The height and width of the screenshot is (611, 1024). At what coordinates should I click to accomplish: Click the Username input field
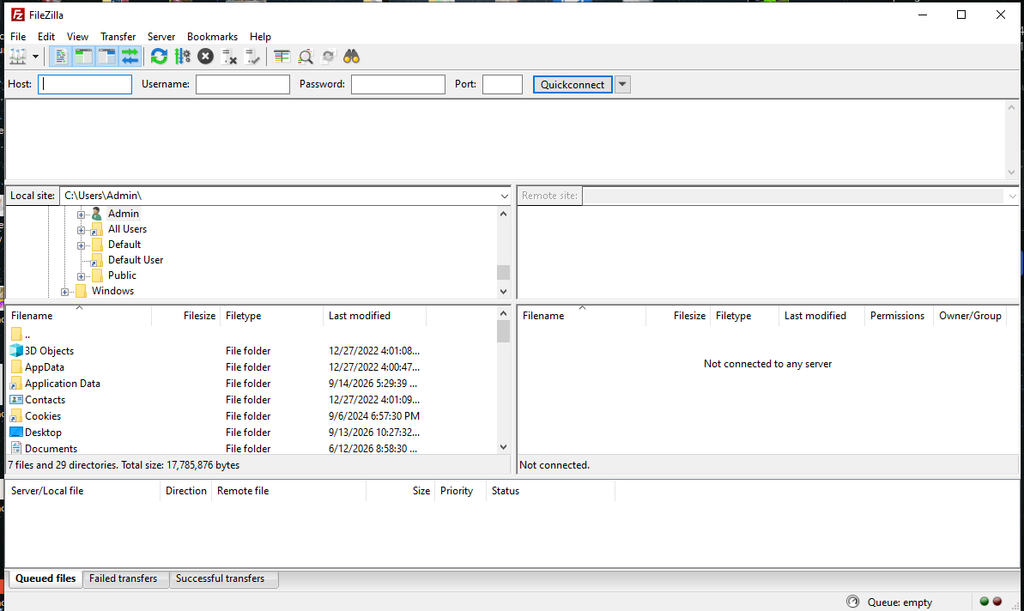[x=243, y=84]
